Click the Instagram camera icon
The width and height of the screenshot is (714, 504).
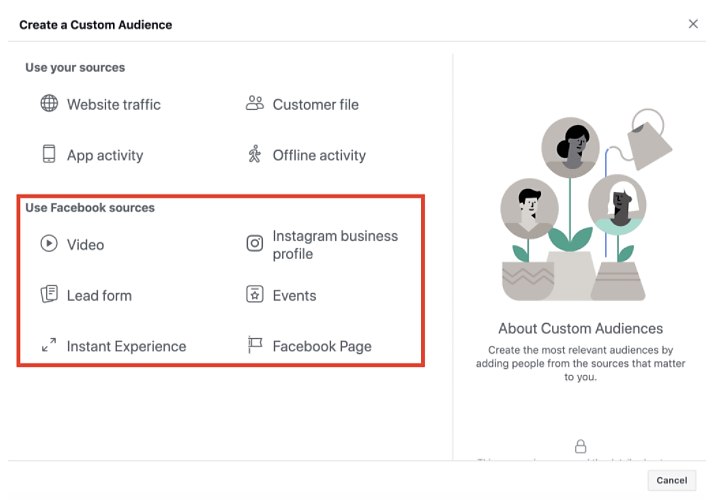point(255,244)
